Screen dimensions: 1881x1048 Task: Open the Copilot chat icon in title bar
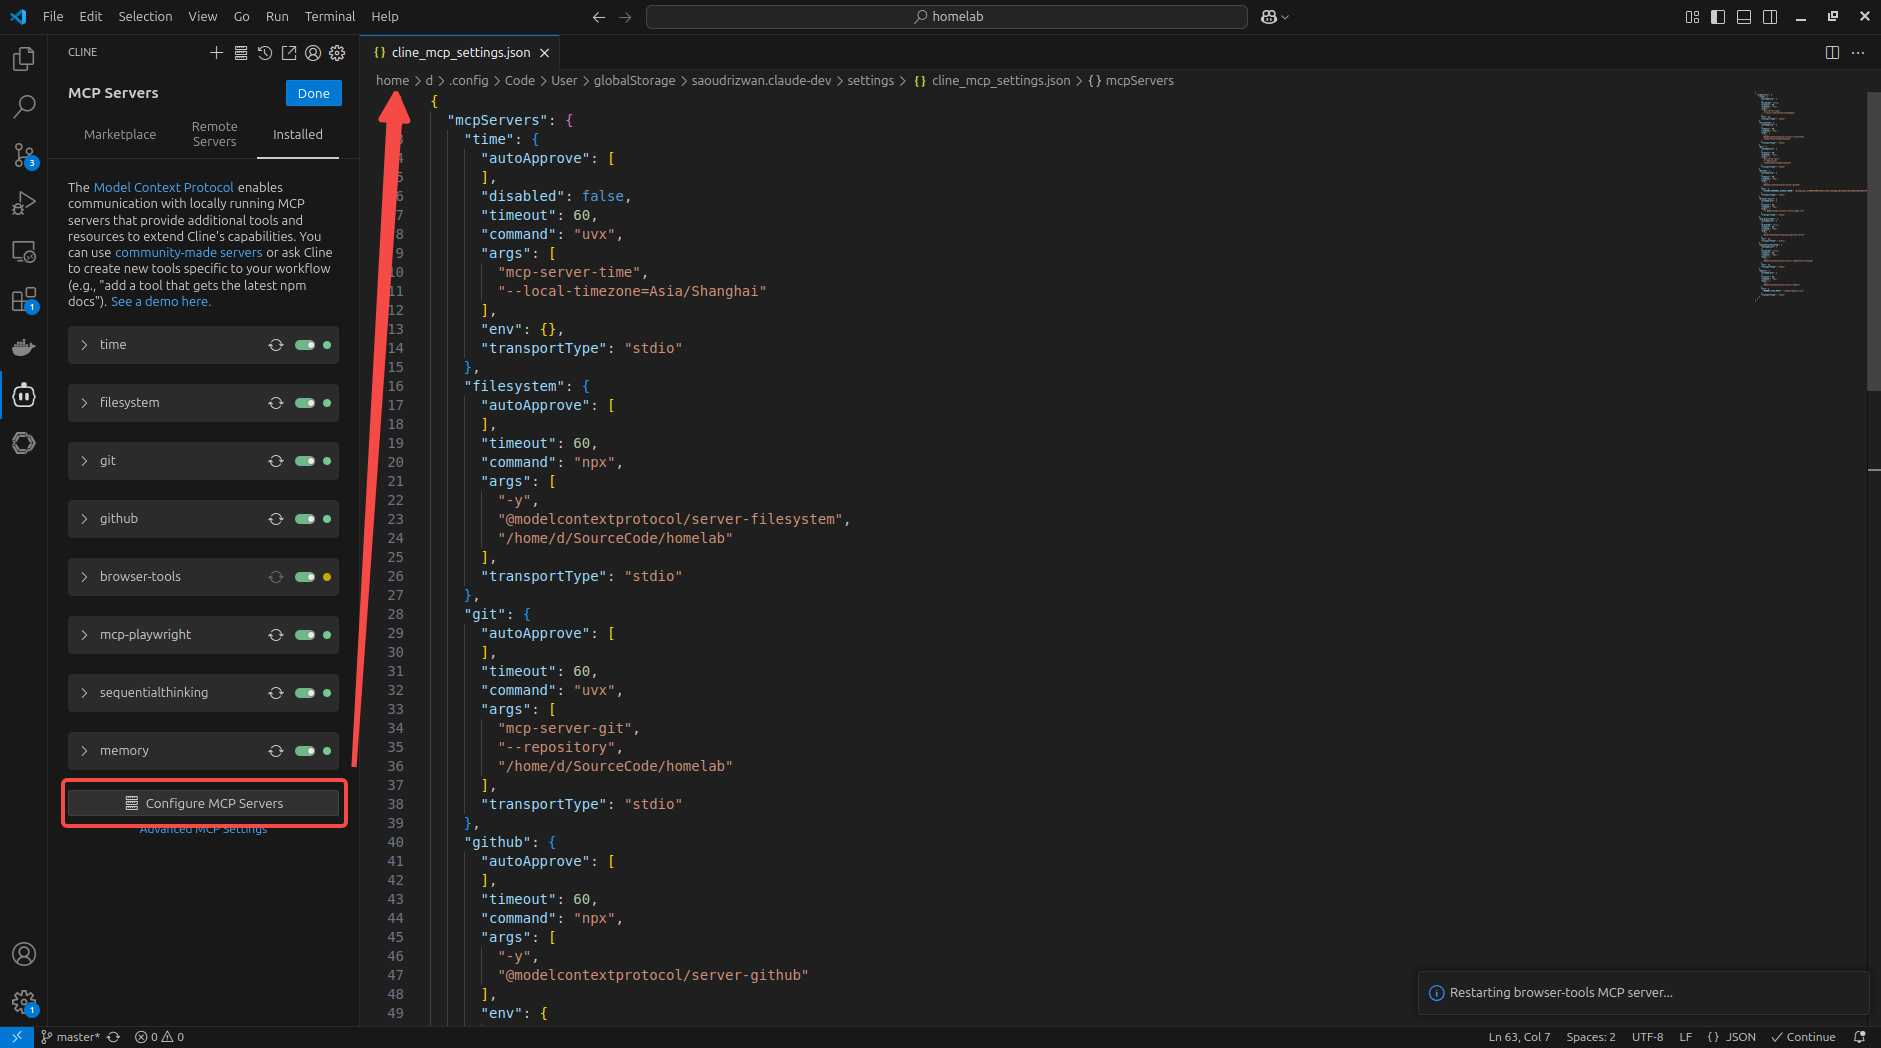click(x=1269, y=17)
